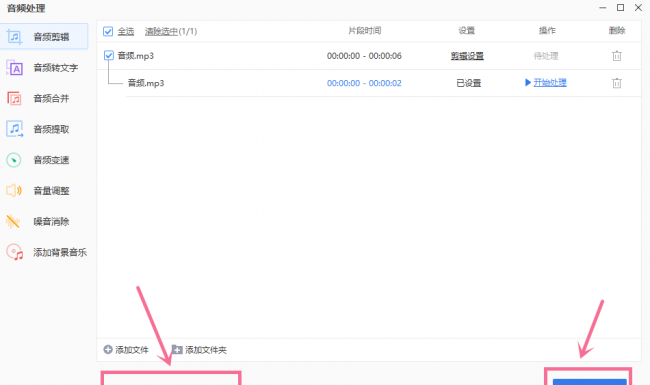Click the 已设置 status text
Screen dimensions: 650x385
pyautogui.click(x=468, y=83)
